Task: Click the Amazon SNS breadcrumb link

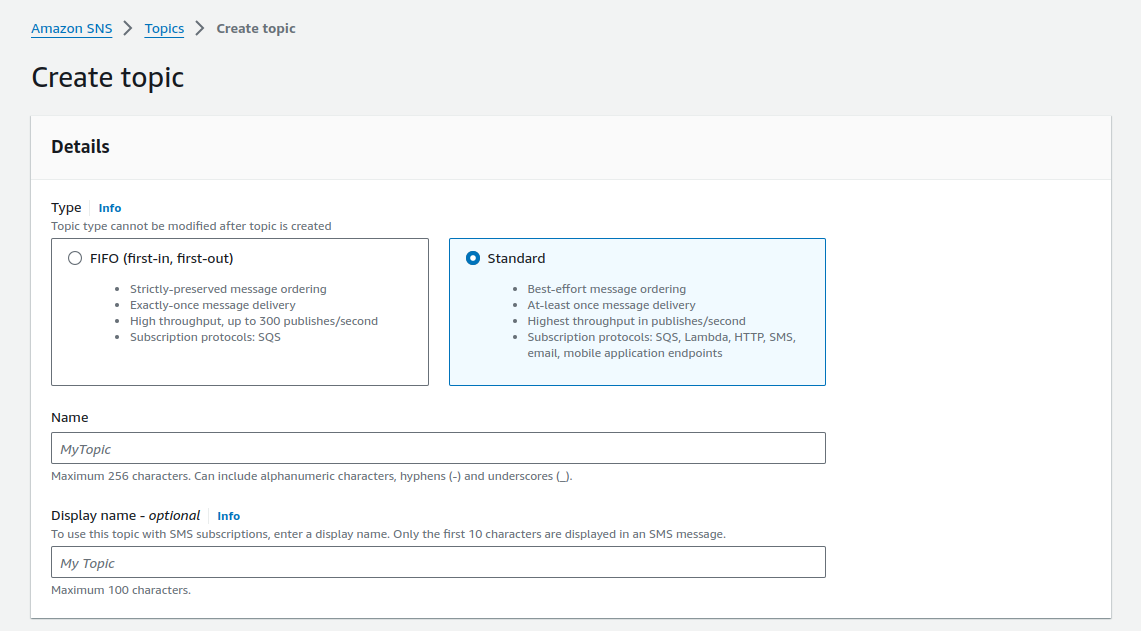Action: pyautogui.click(x=71, y=29)
